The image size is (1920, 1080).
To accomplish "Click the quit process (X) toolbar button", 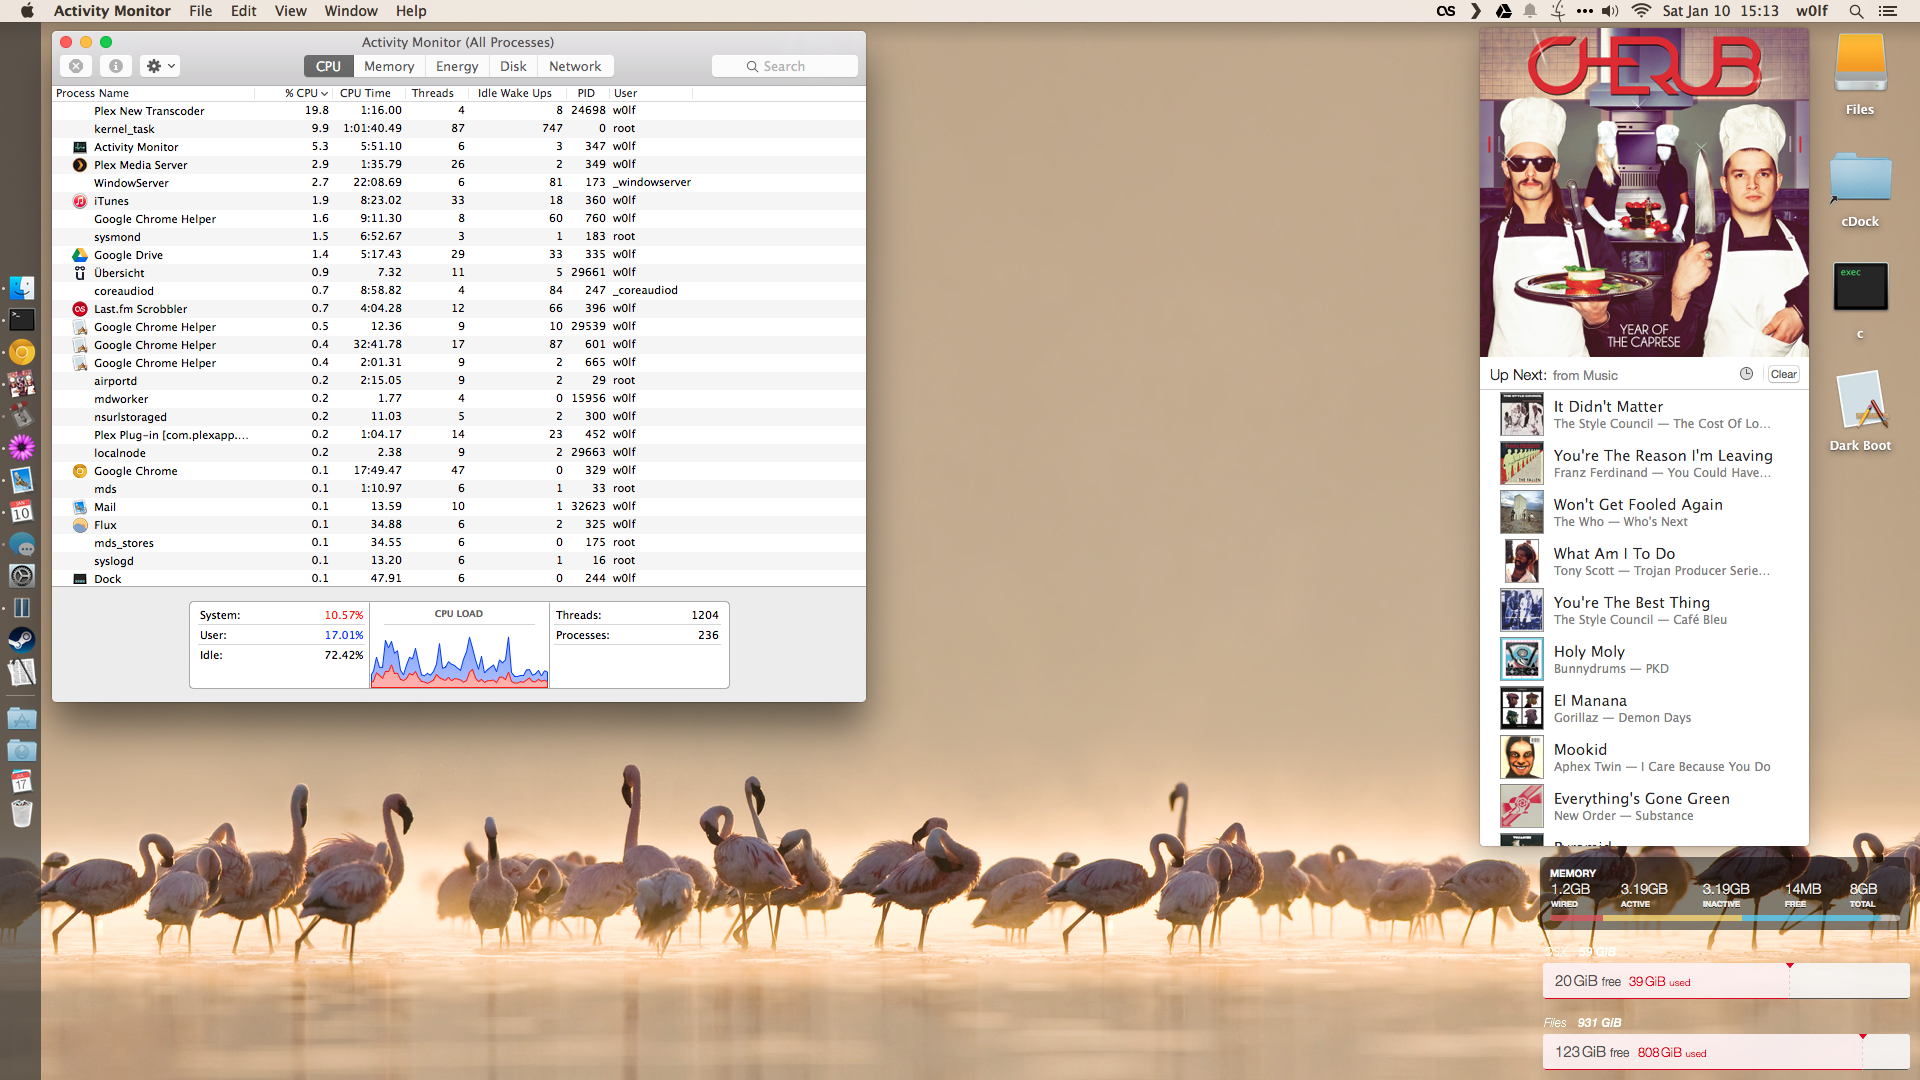I will [x=76, y=66].
